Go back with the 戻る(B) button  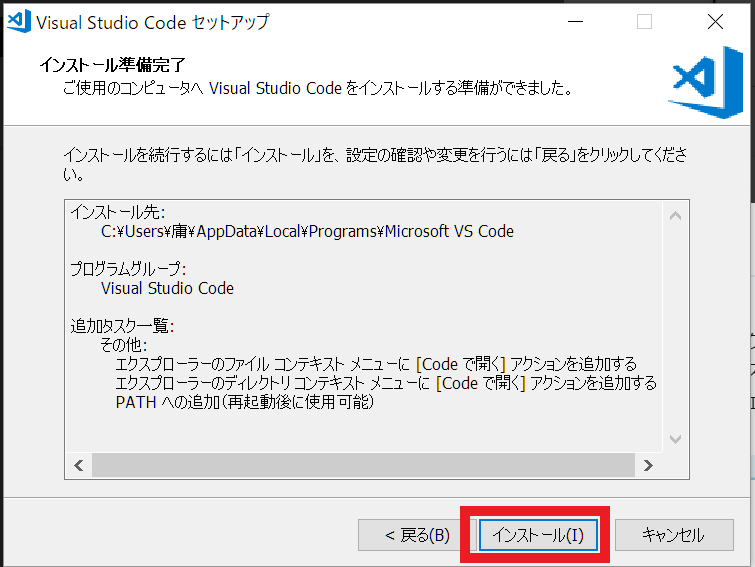coord(417,535)
